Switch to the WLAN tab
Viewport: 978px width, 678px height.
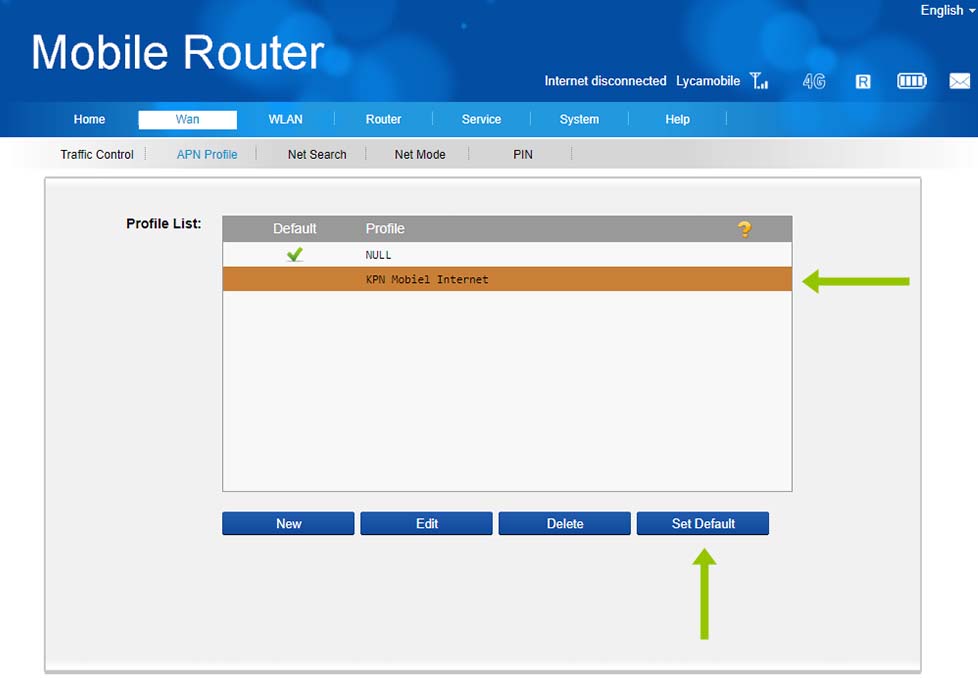285,119
